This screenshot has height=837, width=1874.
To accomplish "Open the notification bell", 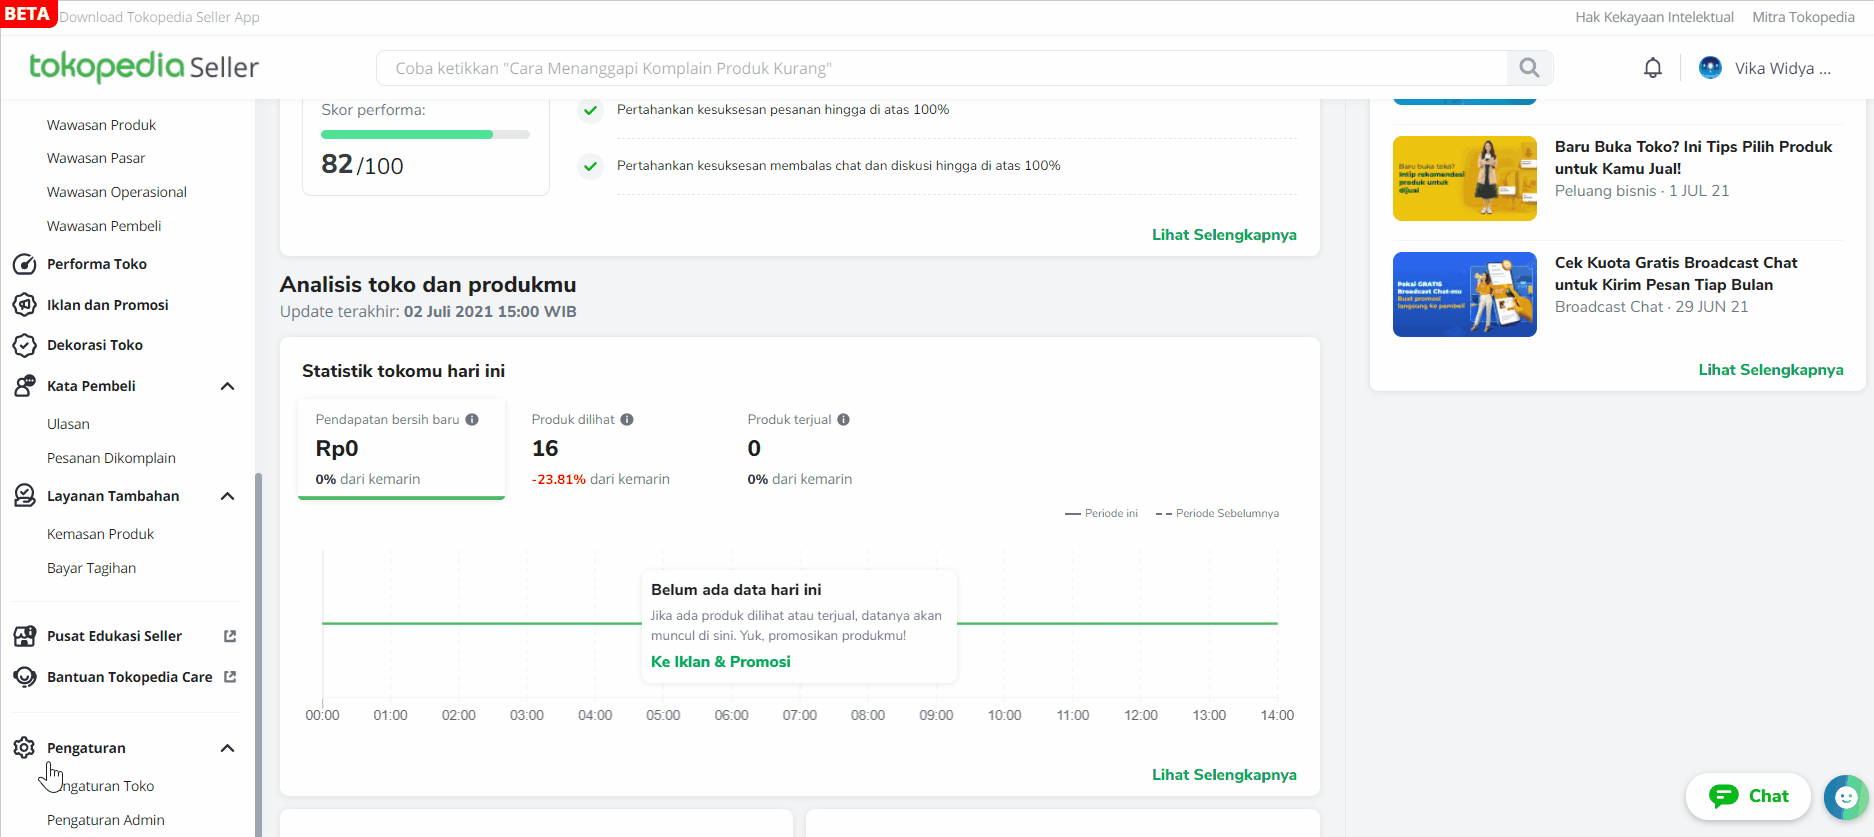I will point(1653,68).
